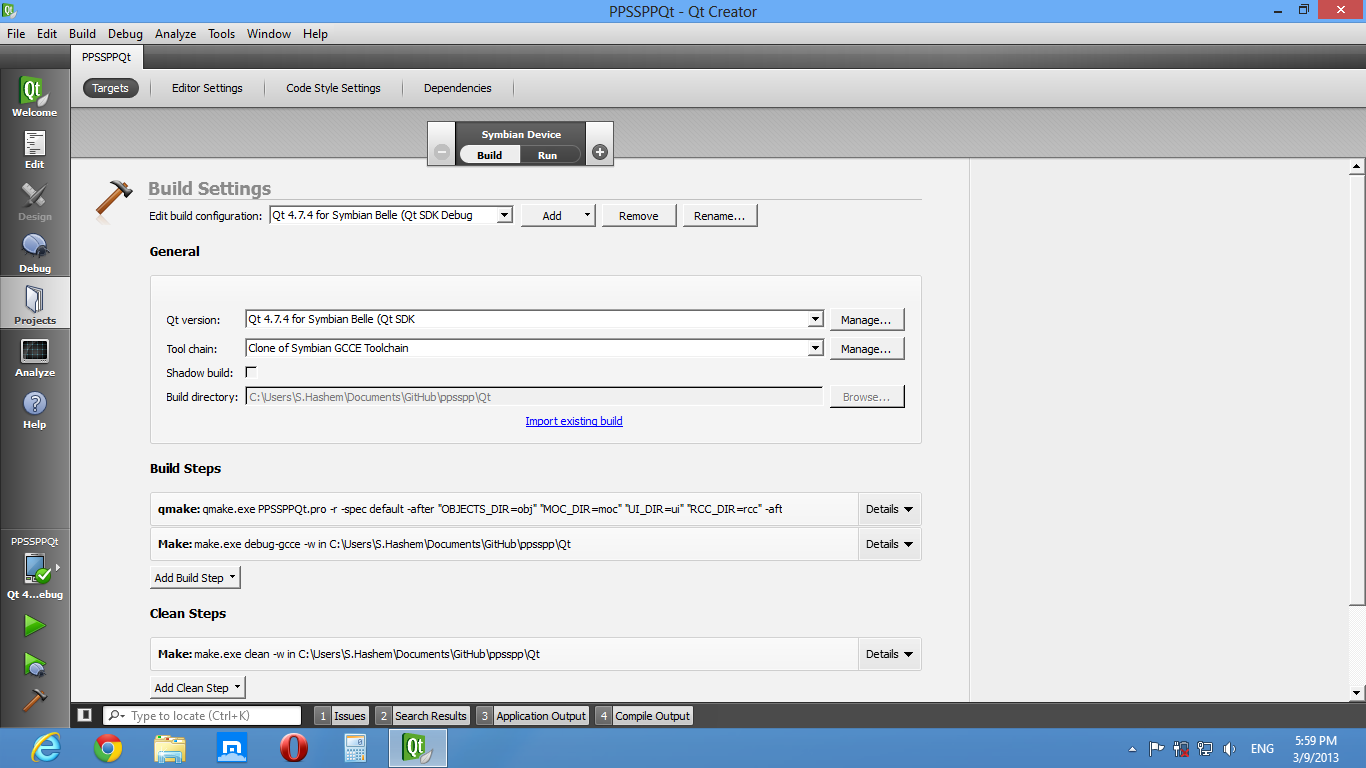Click the volume icon in system tray
Image resolution: width=1366 pixels, height=768 pixels.
[x=1229, y=748]
